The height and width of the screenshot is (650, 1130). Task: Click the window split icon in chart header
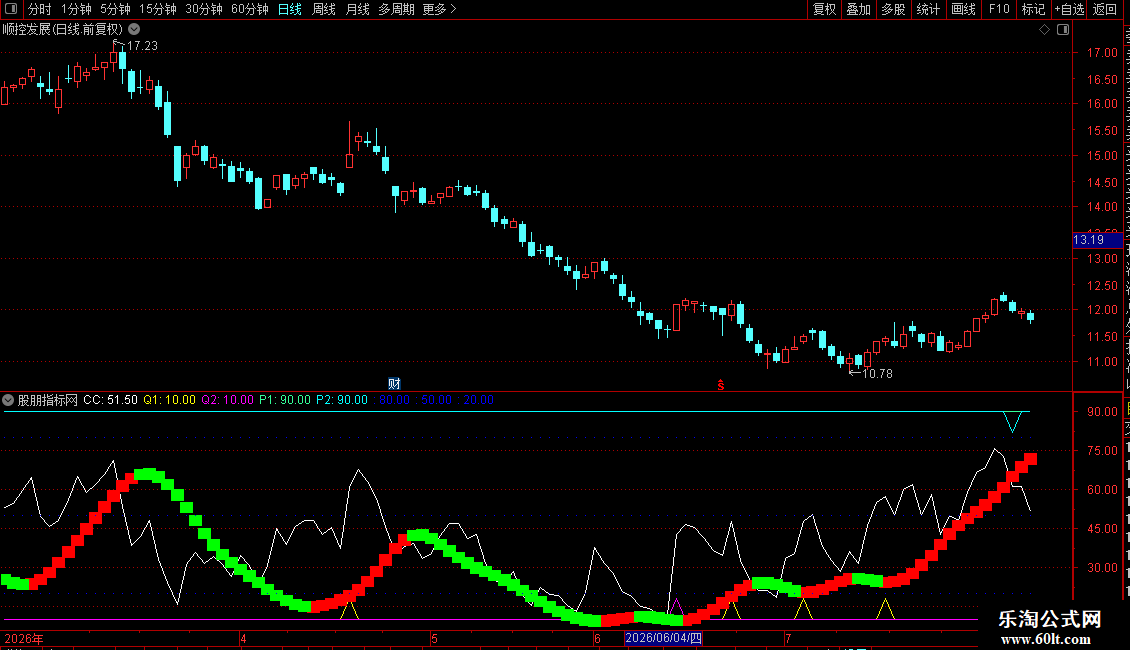1063,30
